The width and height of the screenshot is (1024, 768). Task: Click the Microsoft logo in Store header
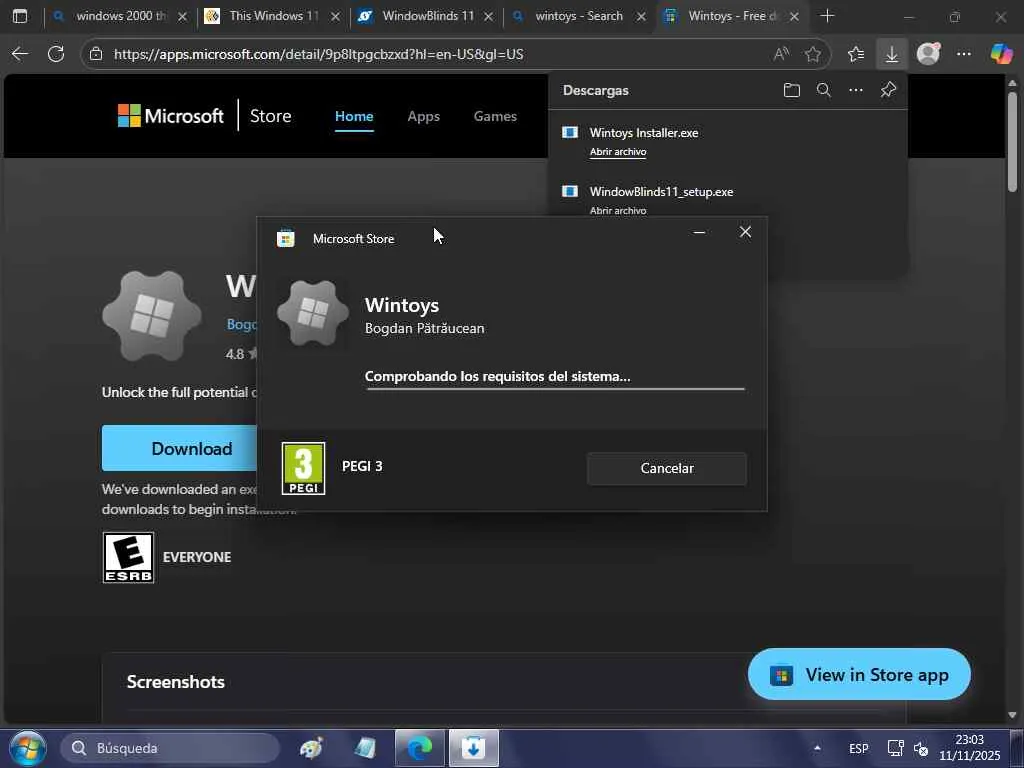[x=170, y=116]
